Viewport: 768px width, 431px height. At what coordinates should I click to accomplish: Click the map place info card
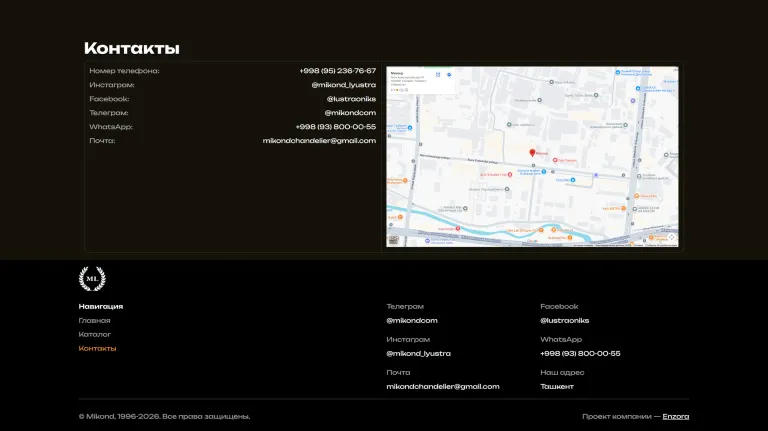pyautogui.click(x=422, y=81)
